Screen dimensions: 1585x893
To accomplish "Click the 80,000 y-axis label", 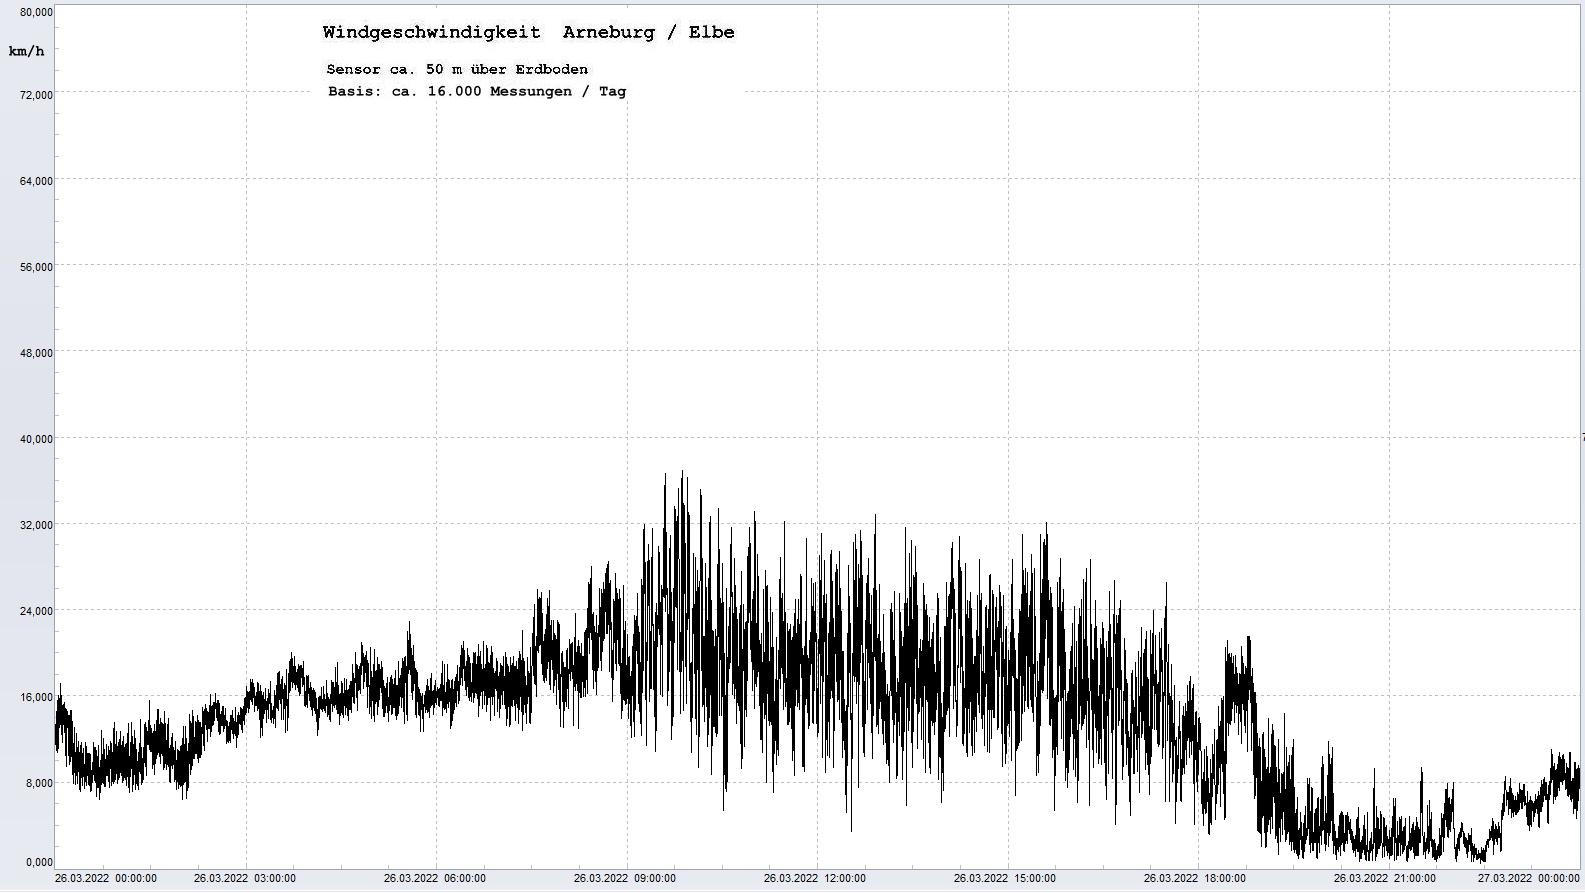I will pyautogui.click(x=36, y=12).
